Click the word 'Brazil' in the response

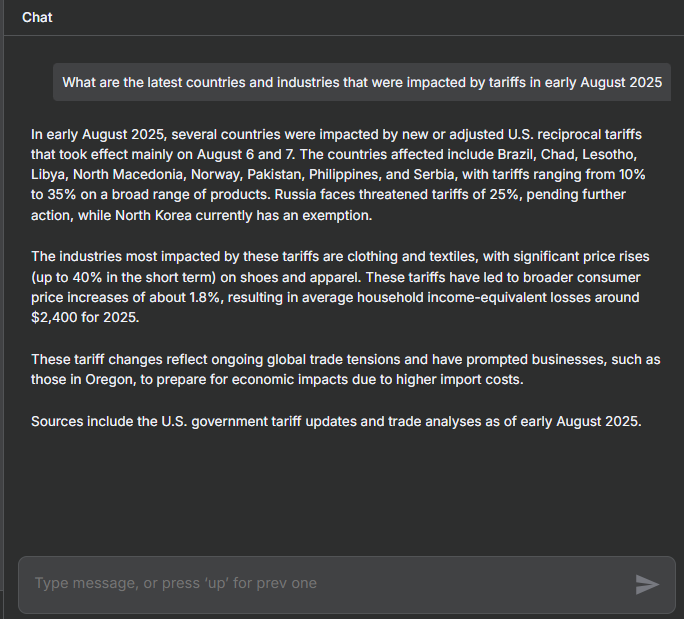tap(516, 154)
